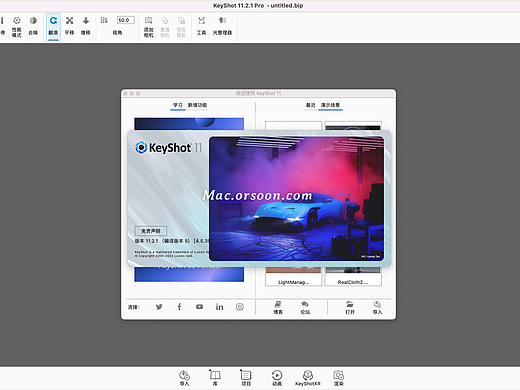Click the YouTube icon in welcome window
The width and height of the screenshot is (520, 390).
pyautogui.click(x=199, y=307)
